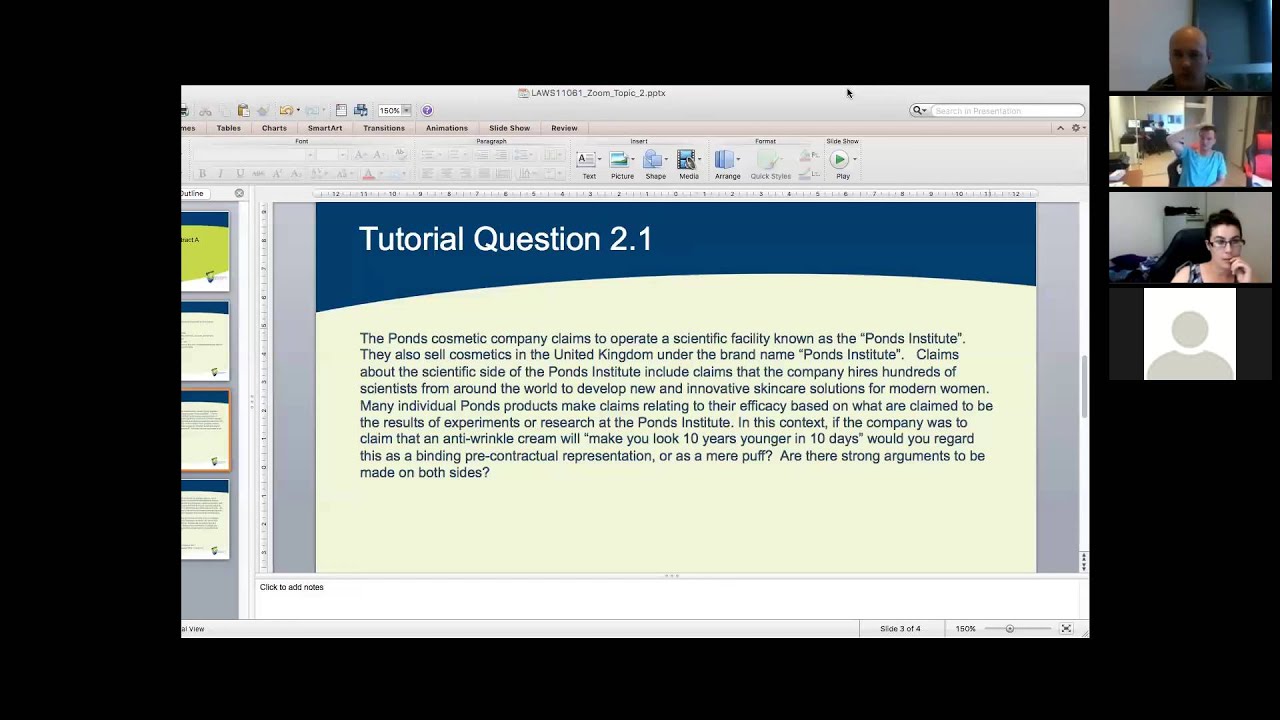Image resolution: width=1280 pixels, height=720 pixels.
Task: Select the Outline pane tab
Action: 192,193
